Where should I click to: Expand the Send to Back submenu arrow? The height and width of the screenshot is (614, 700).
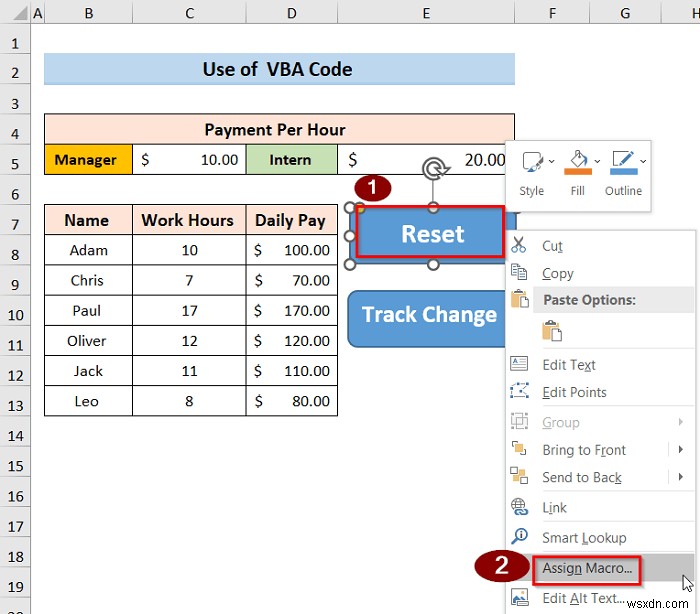click(x=680, y=477)
